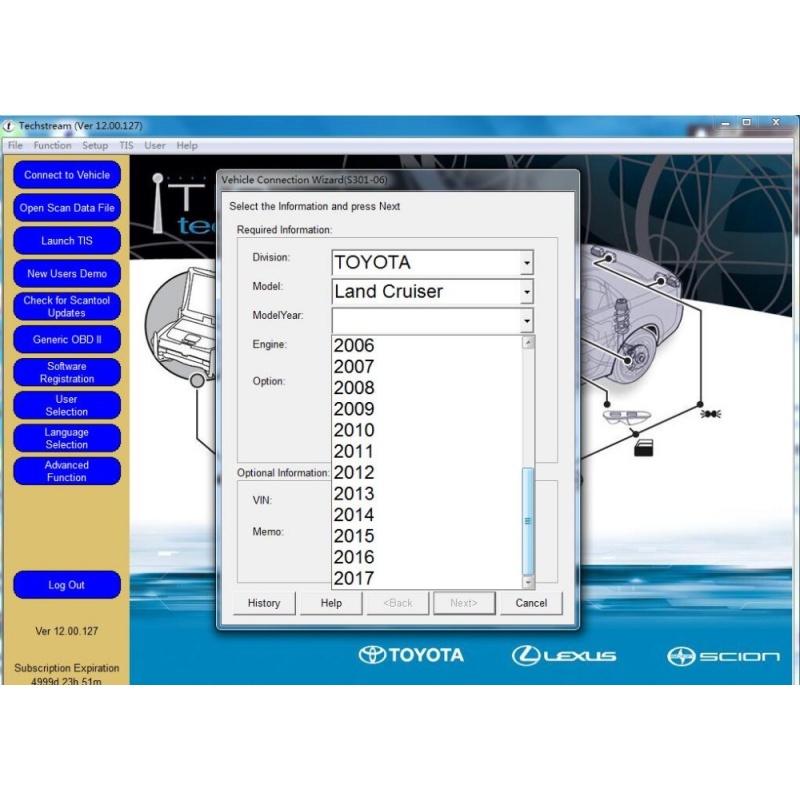Select 2008 in the ModelYear list
Screen dimensions: 800x800
click(x=427, y=388)
